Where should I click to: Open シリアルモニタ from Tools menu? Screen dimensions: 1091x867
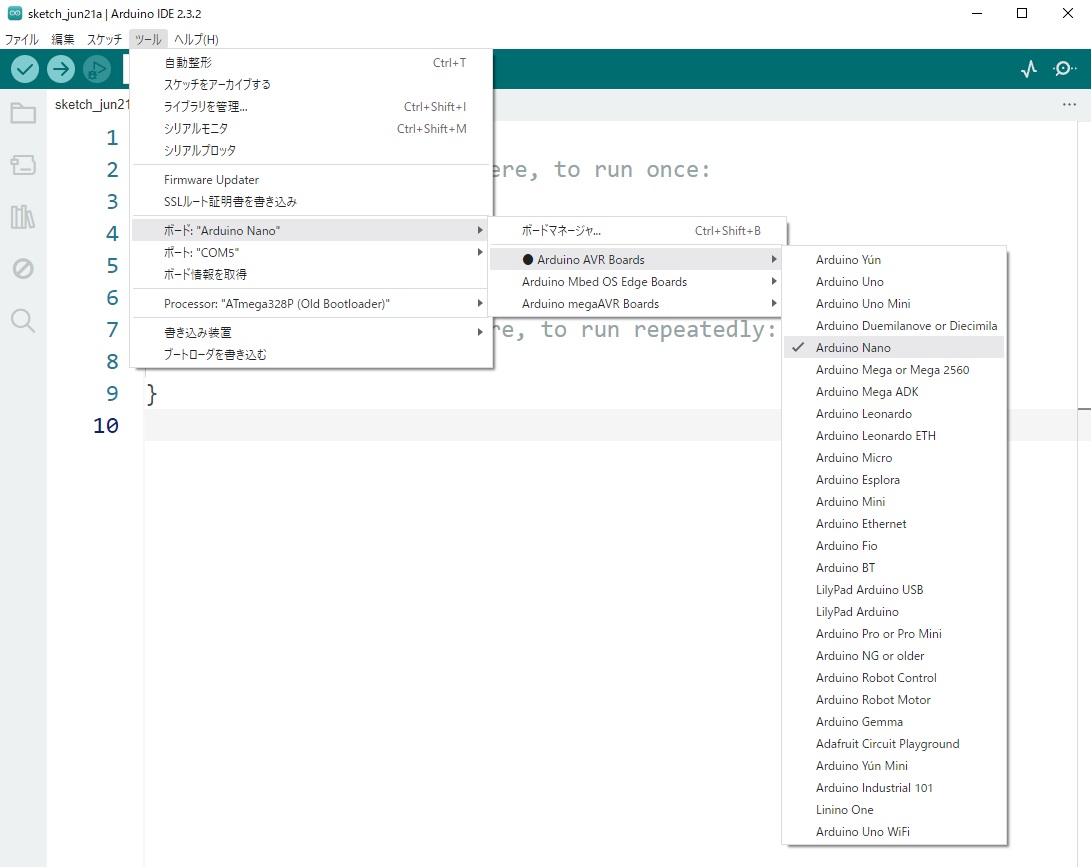[310, 129]
